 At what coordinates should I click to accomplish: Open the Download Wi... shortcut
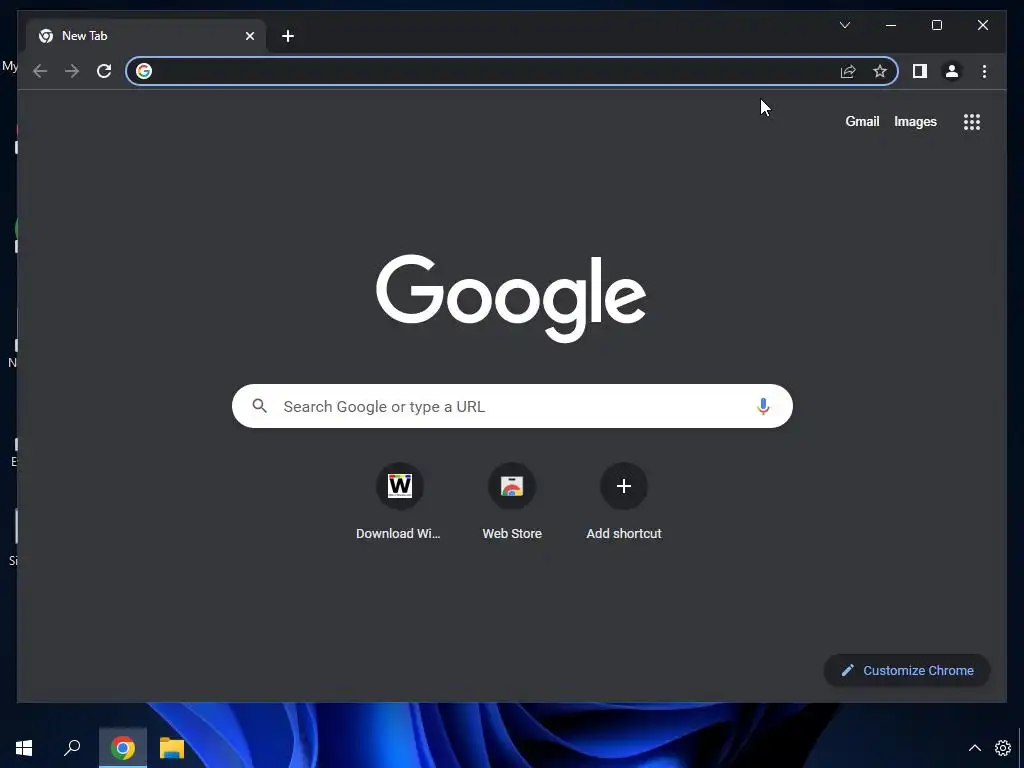[x=399, y=500]
